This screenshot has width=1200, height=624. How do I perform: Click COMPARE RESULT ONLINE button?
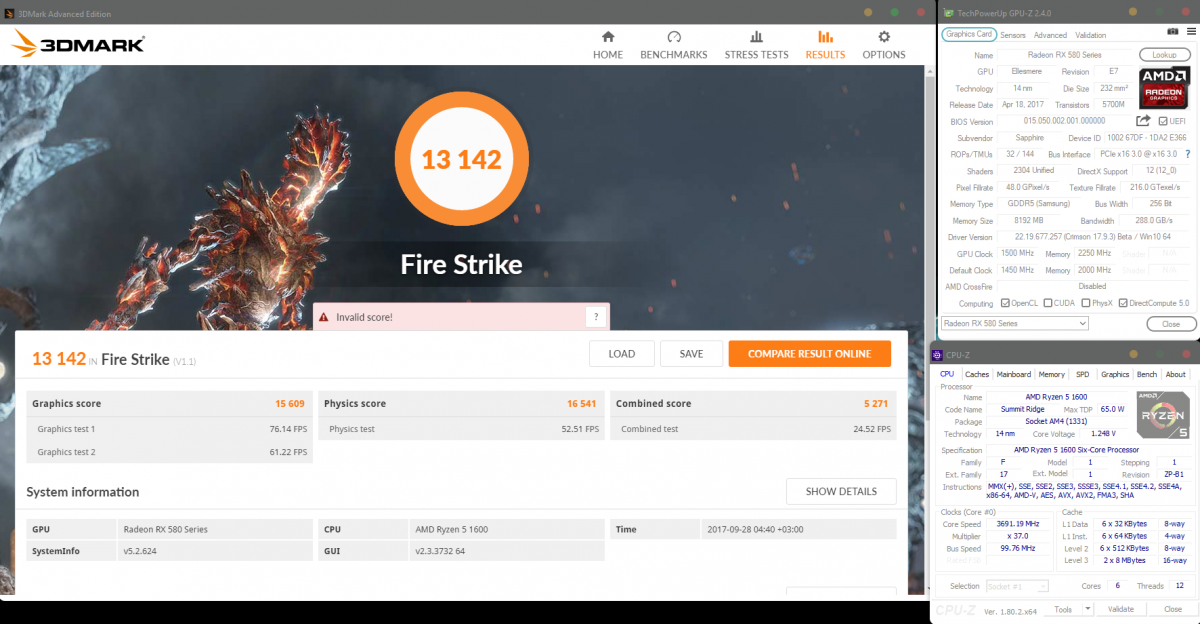pos(810,353)
